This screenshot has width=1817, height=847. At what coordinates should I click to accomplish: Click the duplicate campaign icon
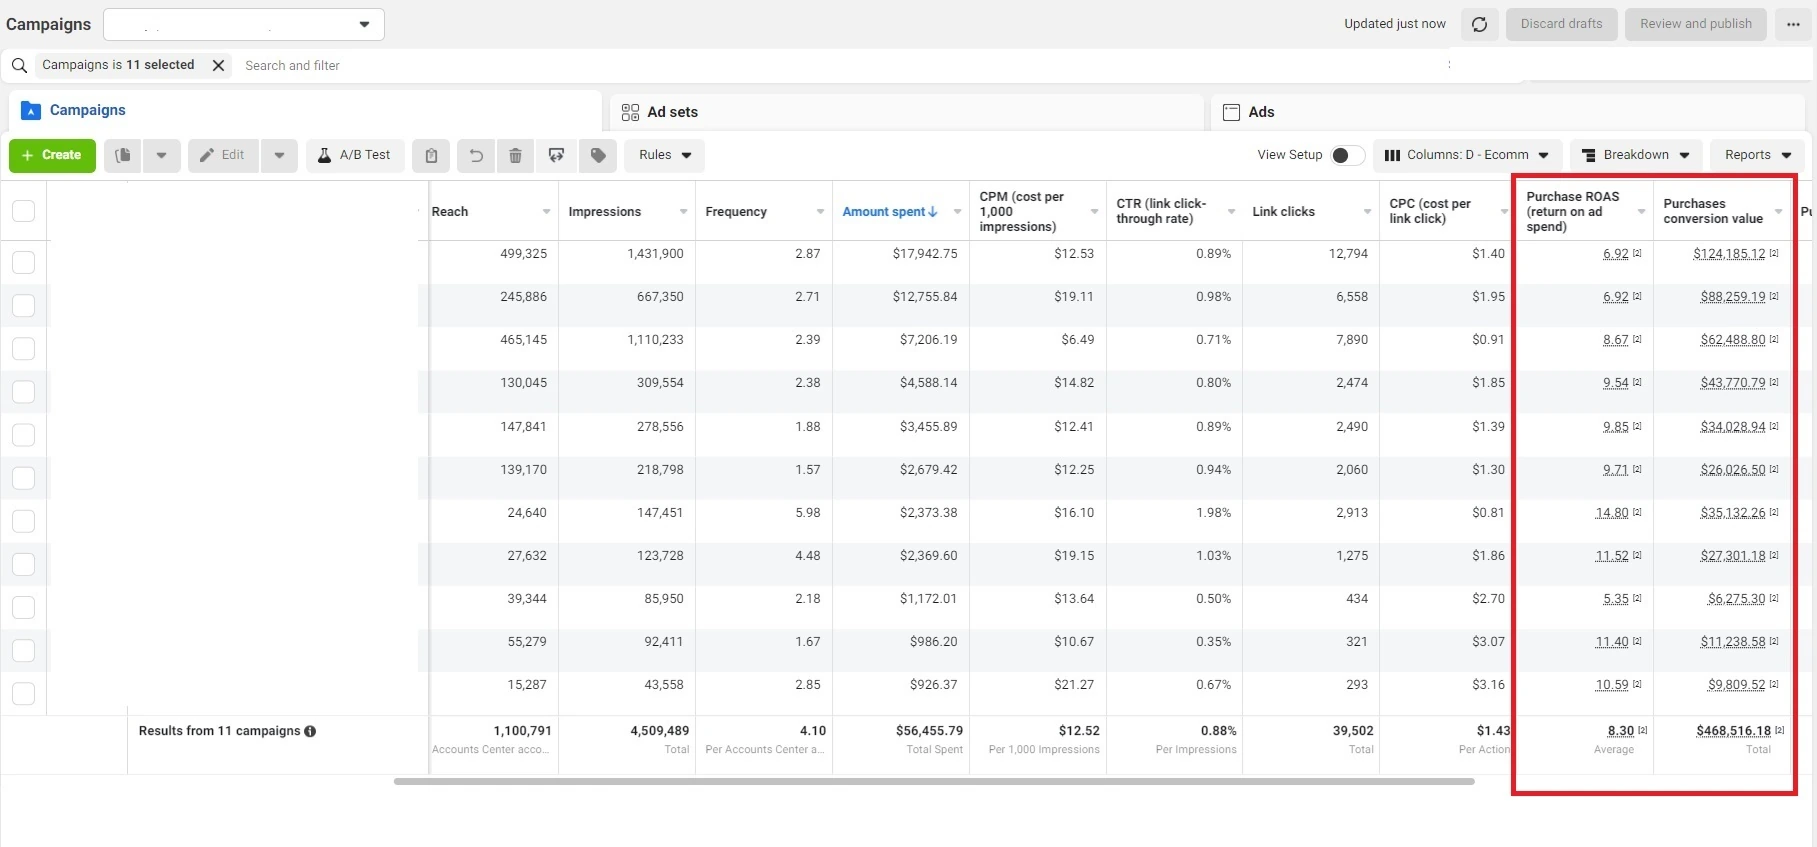(x=123, y=156)
